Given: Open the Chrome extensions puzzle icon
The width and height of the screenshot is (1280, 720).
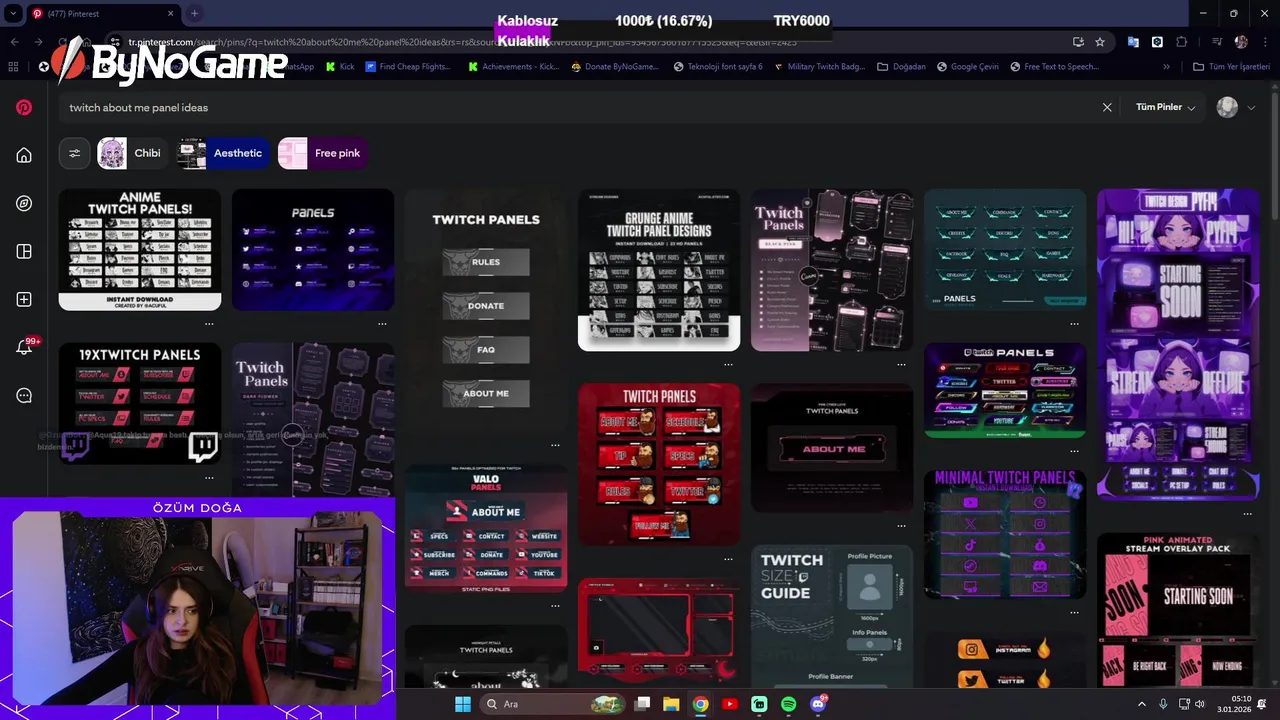Looking at the screenshot, I should tap(1182, 42).
